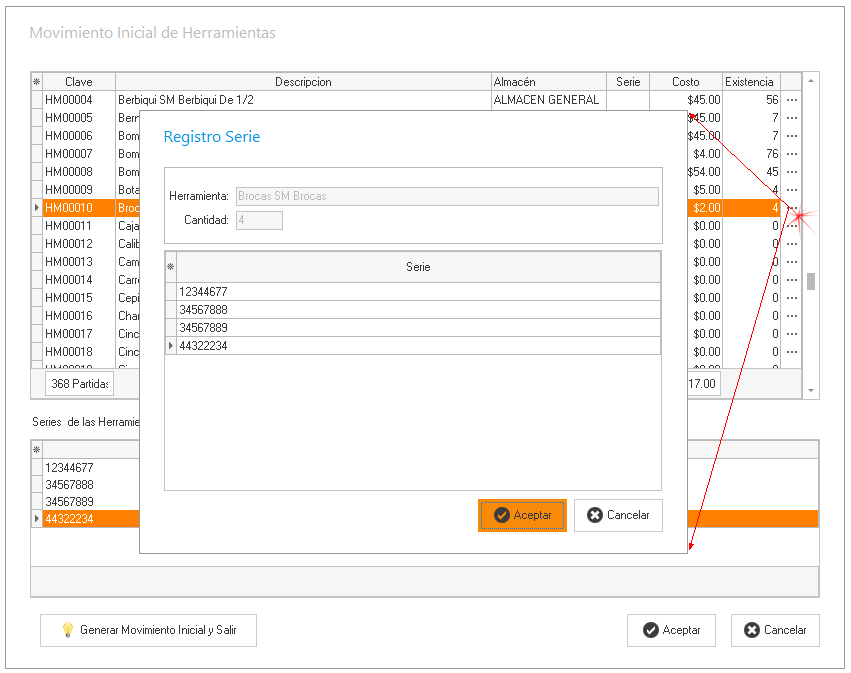Click ellipsis button for row HM00004
The width and height of the screenshot is (851, 673).
coord(791,100)
